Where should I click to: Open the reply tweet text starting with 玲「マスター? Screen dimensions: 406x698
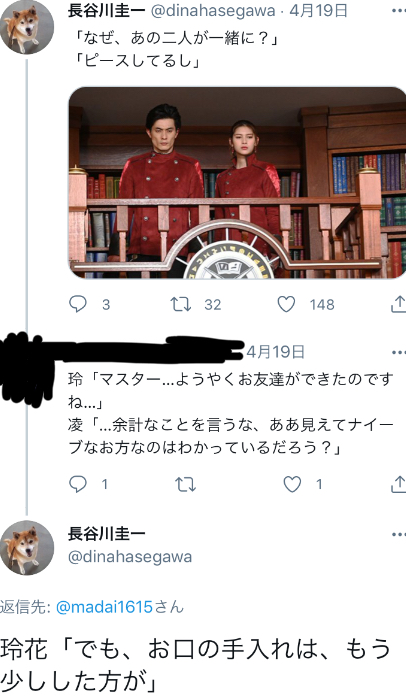coord(231,413)
